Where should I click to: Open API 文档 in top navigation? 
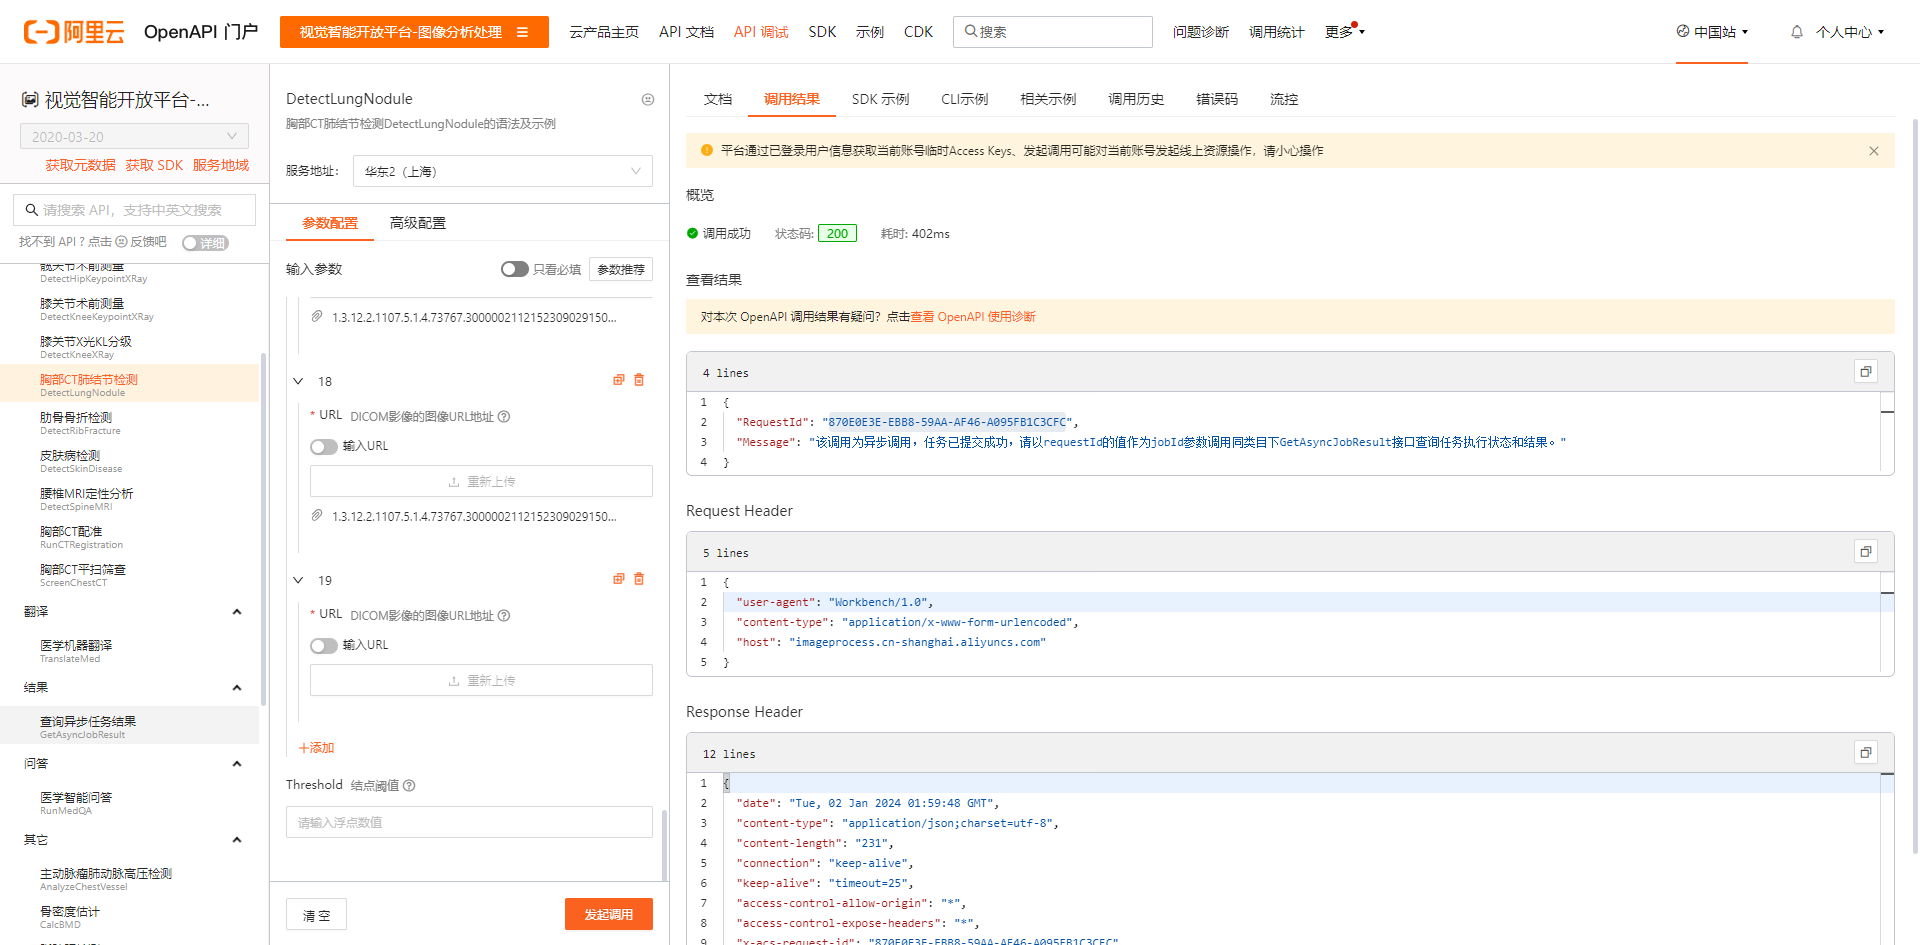[686, 32]
